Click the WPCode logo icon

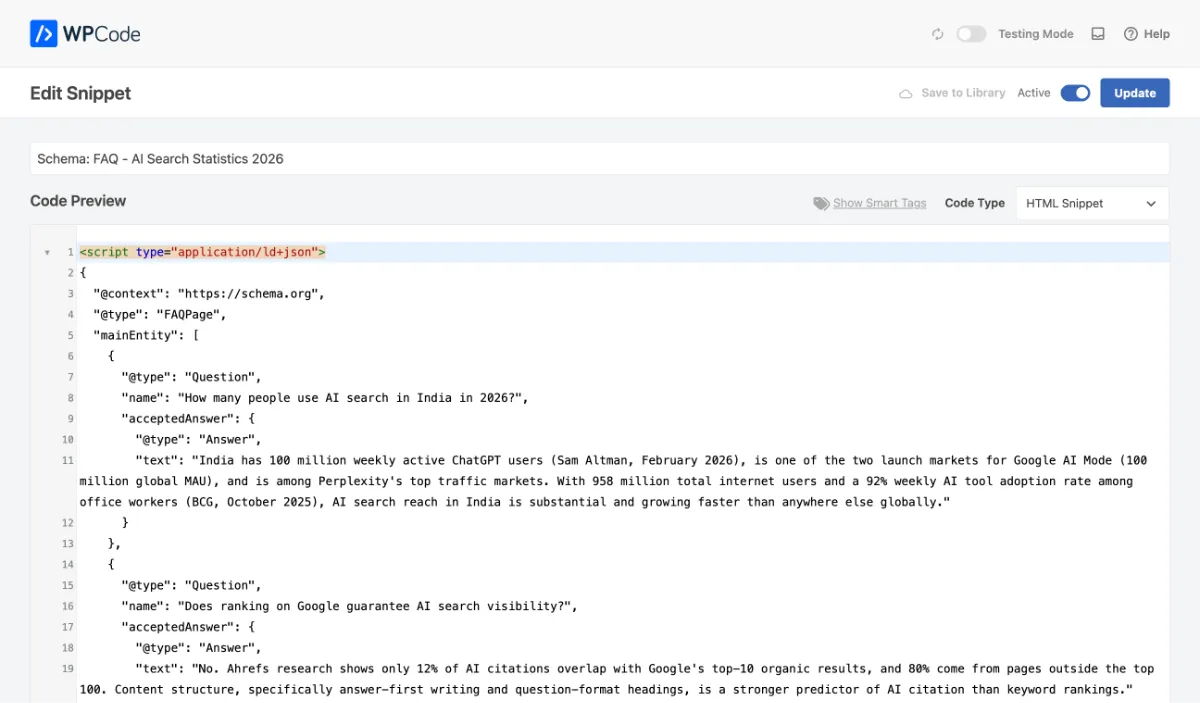click(43, 33)
